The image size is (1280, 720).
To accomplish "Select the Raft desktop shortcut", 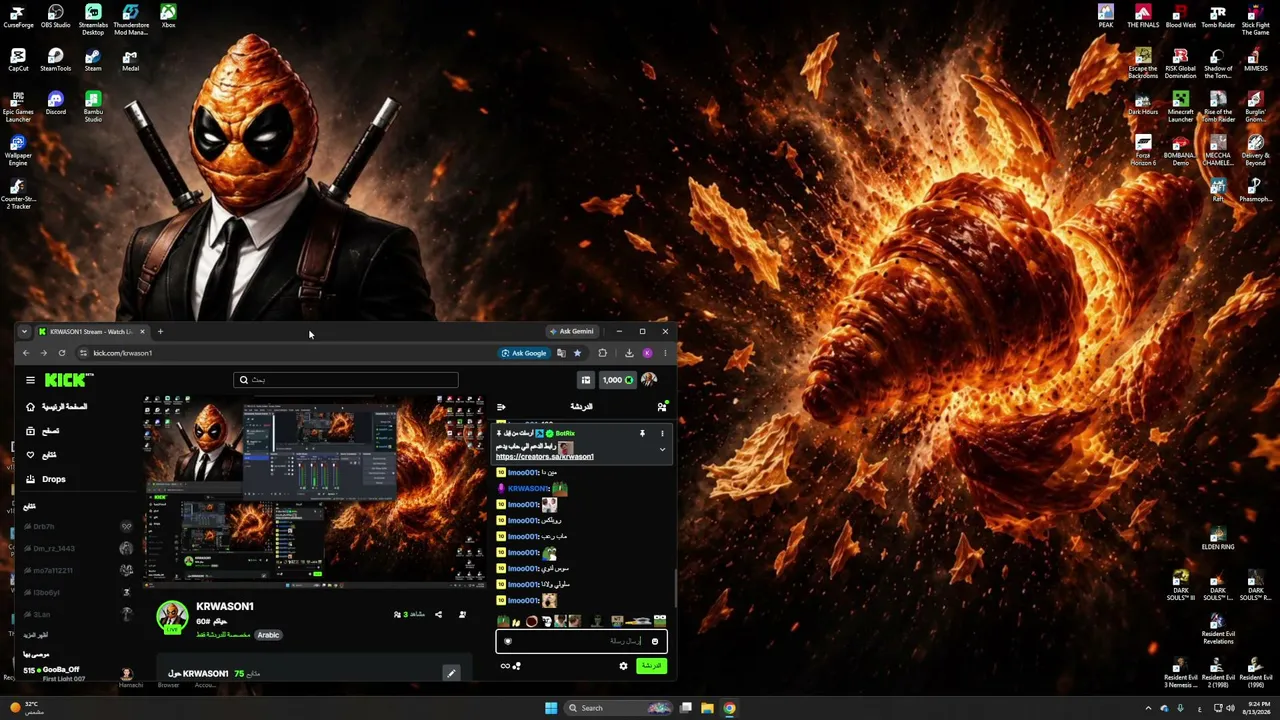I will point(1218,189).
